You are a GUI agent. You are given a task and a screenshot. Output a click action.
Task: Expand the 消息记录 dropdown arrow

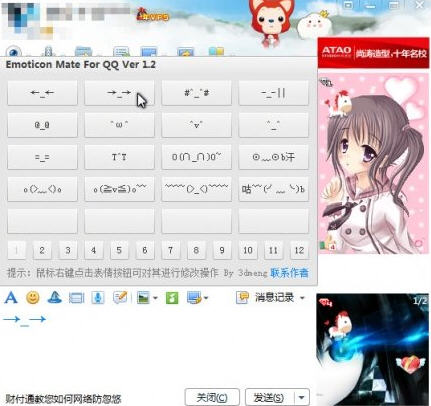point(302,298)
